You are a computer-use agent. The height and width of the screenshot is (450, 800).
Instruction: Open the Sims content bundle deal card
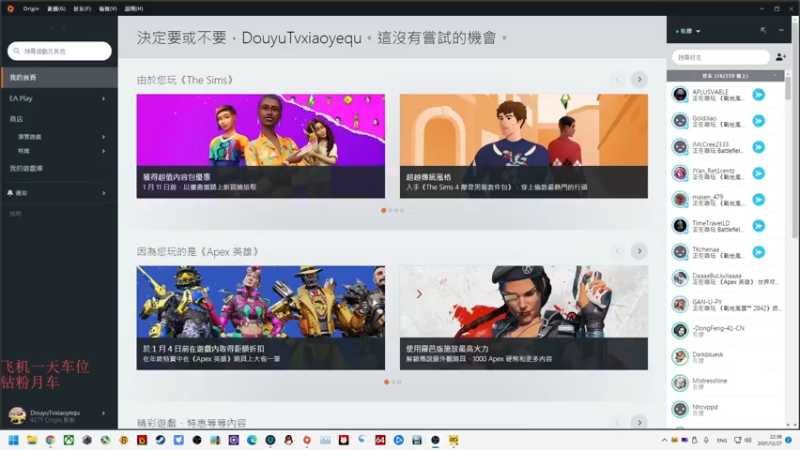pos(261,146)
